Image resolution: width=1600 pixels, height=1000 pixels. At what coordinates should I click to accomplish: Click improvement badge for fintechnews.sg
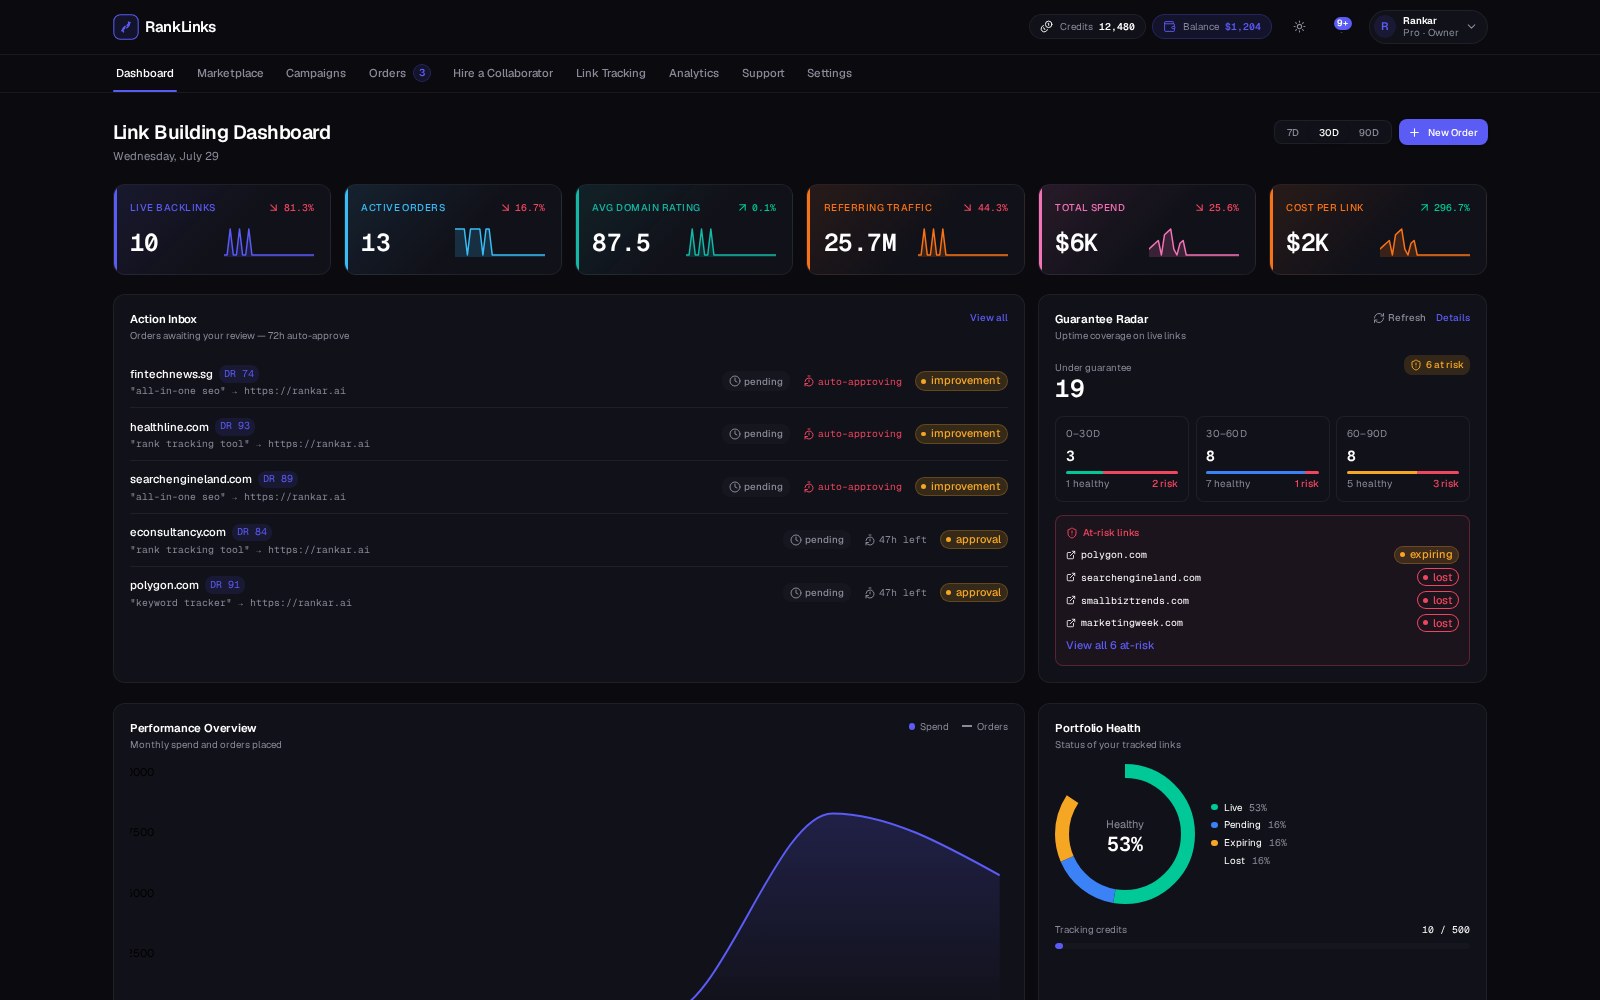click(961, 381)
